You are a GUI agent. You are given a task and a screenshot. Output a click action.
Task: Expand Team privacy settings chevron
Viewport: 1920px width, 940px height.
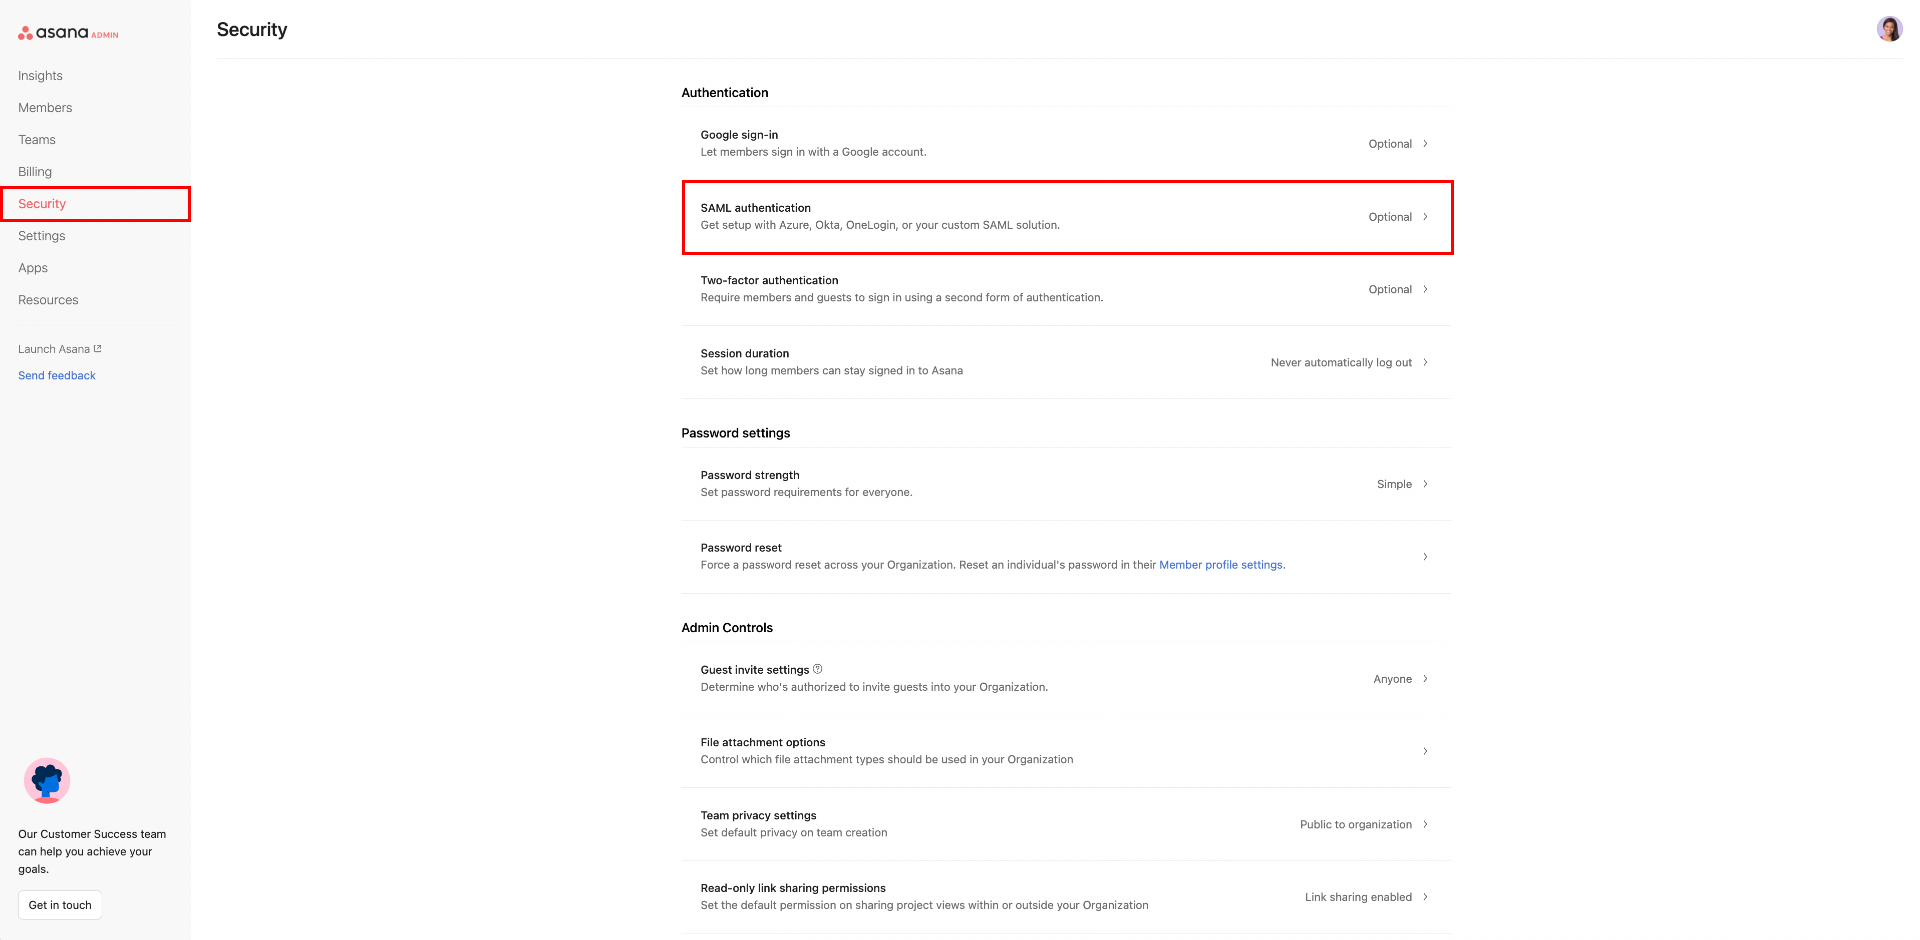[1425, 825]
